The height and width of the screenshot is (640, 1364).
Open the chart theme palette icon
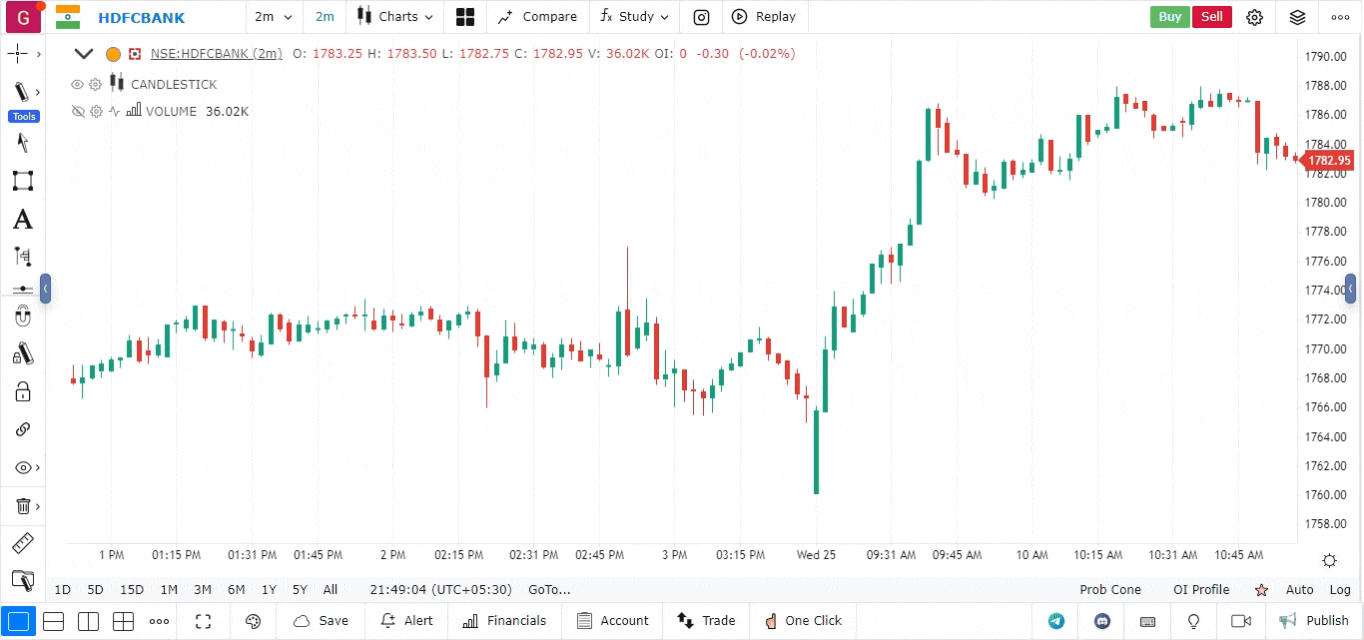(x=253, y=621)
